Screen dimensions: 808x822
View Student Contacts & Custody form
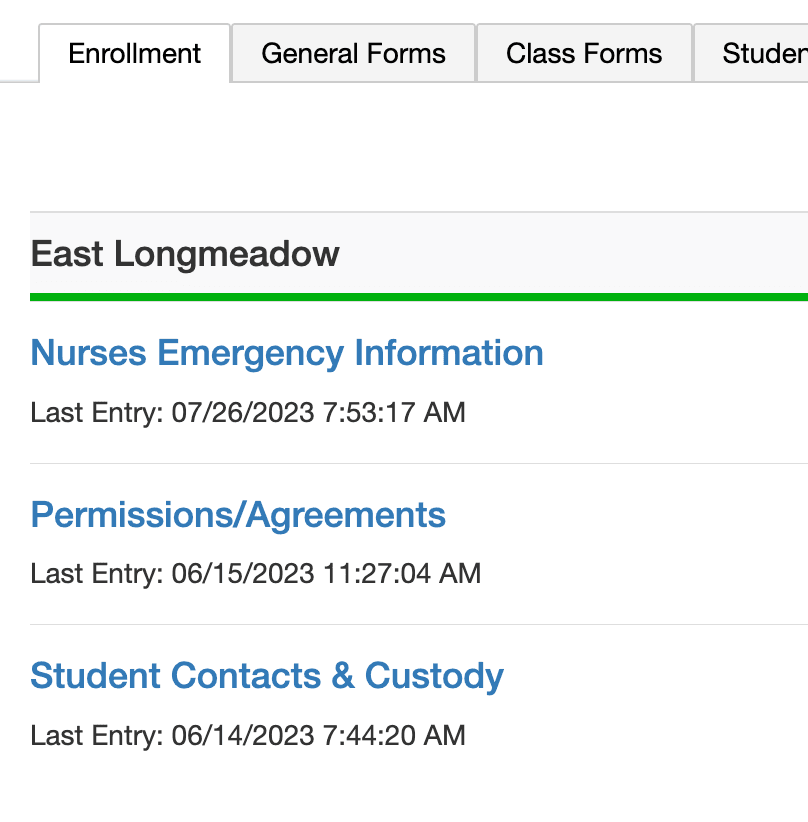(x=267, y=676)
